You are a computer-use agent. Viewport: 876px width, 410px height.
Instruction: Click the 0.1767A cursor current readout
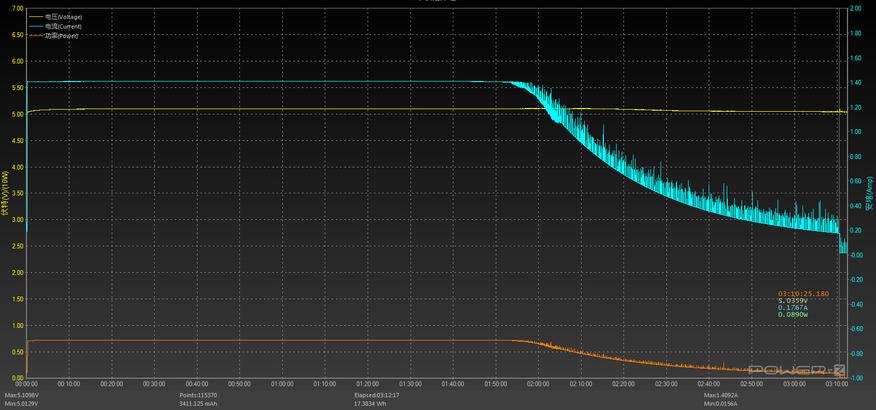(x=792, y=307)
